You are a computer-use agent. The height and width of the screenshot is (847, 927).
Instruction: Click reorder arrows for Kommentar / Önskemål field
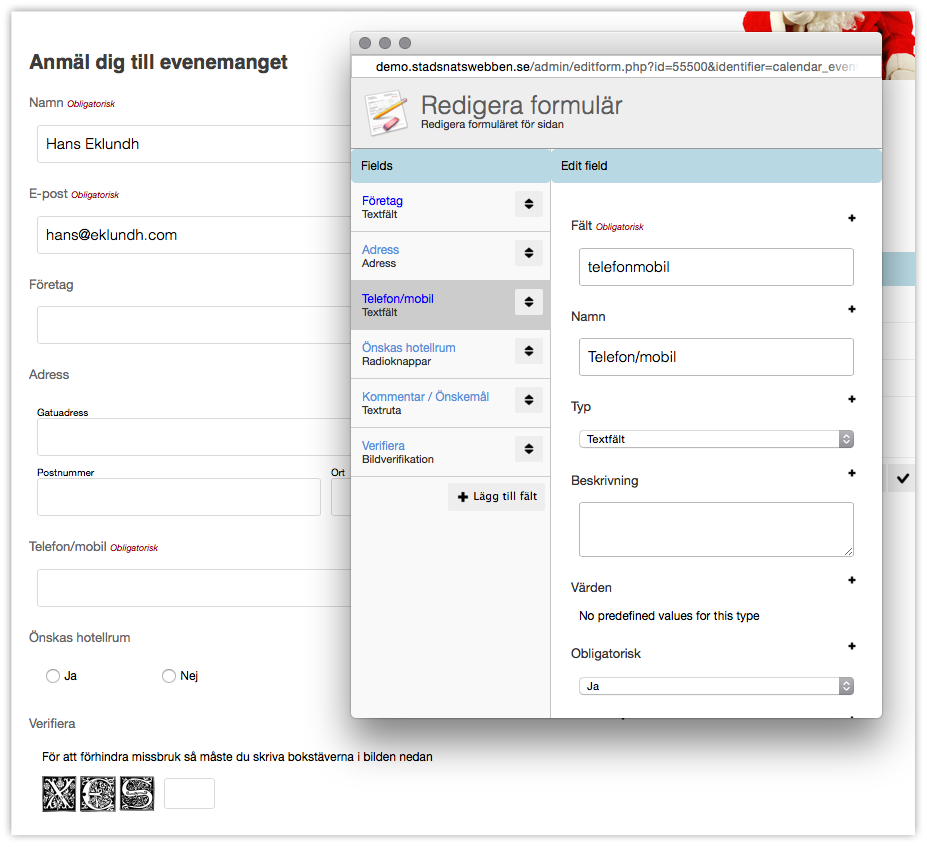click(529, 400)
